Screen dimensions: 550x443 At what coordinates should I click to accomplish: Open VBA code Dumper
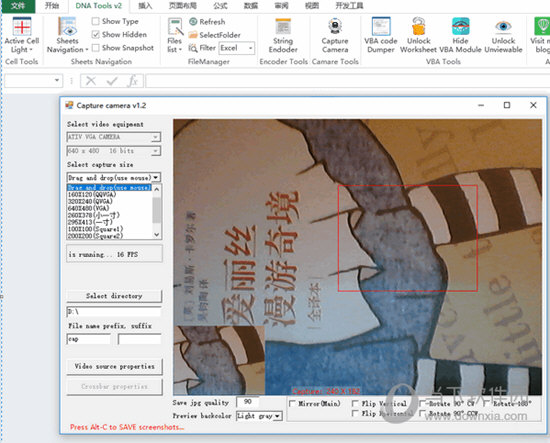pyautogui.click(x=381, y=35)
